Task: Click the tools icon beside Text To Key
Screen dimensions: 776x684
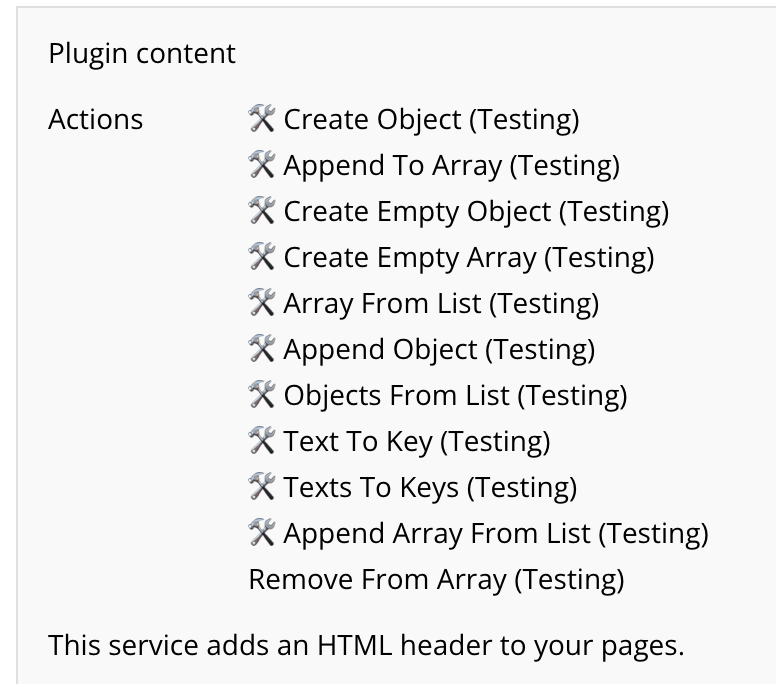Action: [x=261, y=441]
